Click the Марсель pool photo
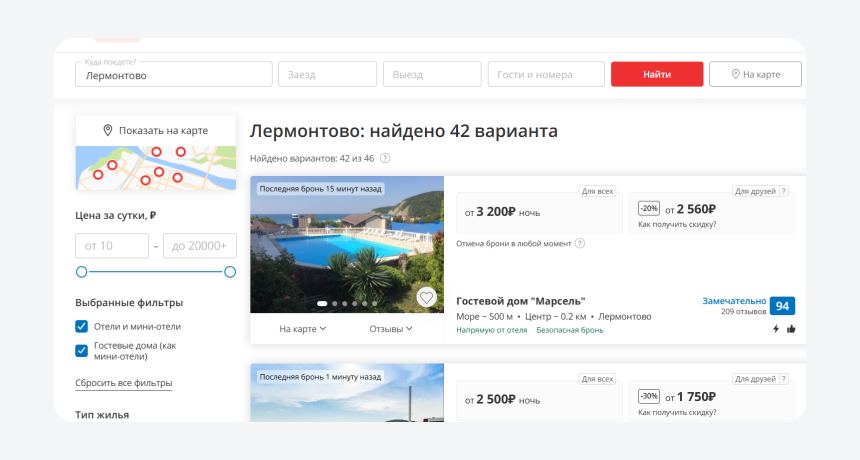The height and width of the screenshot is (460, 860). [x=347, y=245]
